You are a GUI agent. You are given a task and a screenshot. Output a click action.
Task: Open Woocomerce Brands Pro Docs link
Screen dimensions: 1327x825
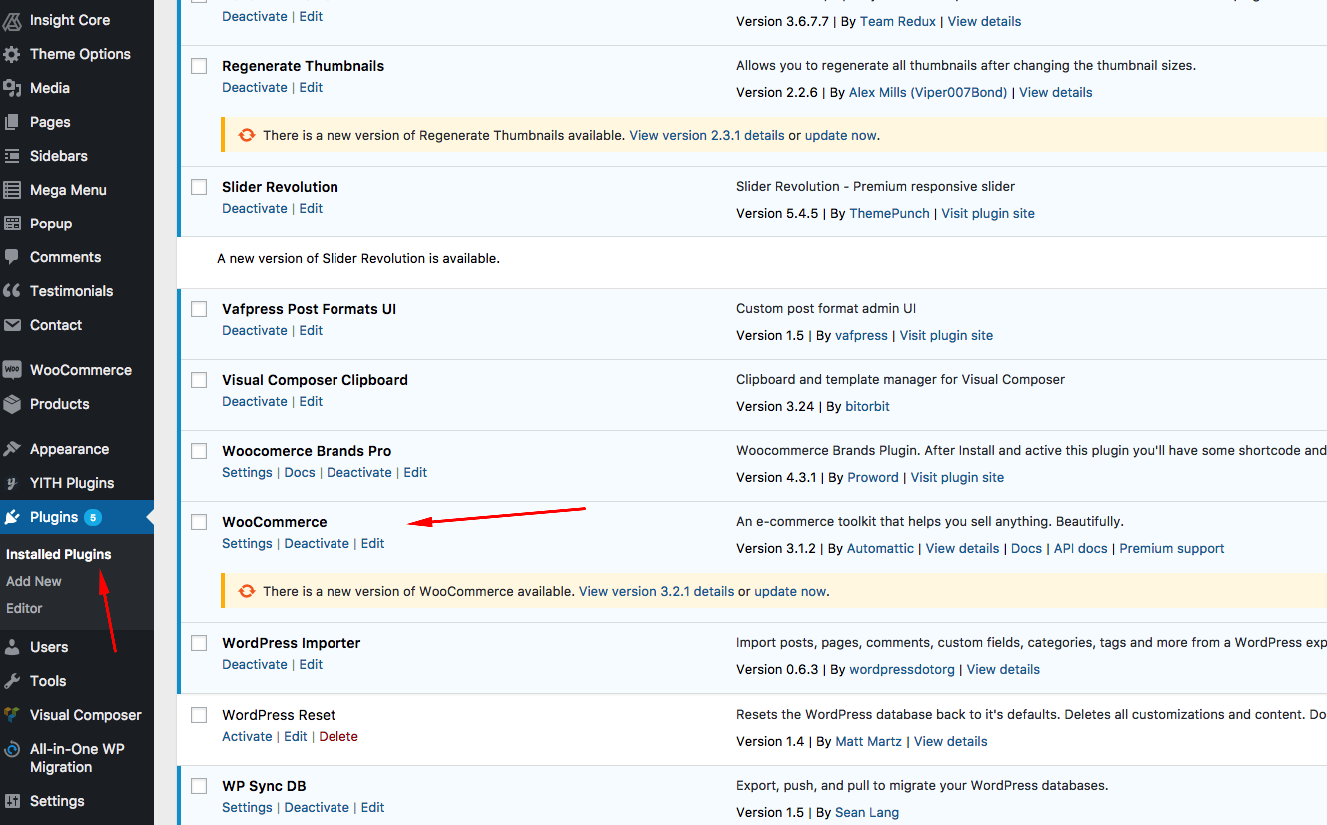point(300,472)
